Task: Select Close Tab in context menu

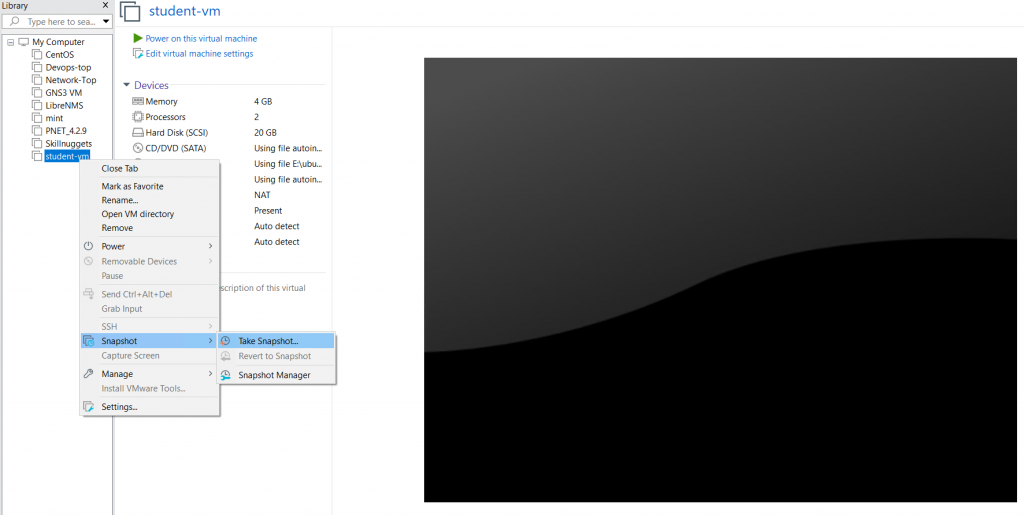Action: 120,168
